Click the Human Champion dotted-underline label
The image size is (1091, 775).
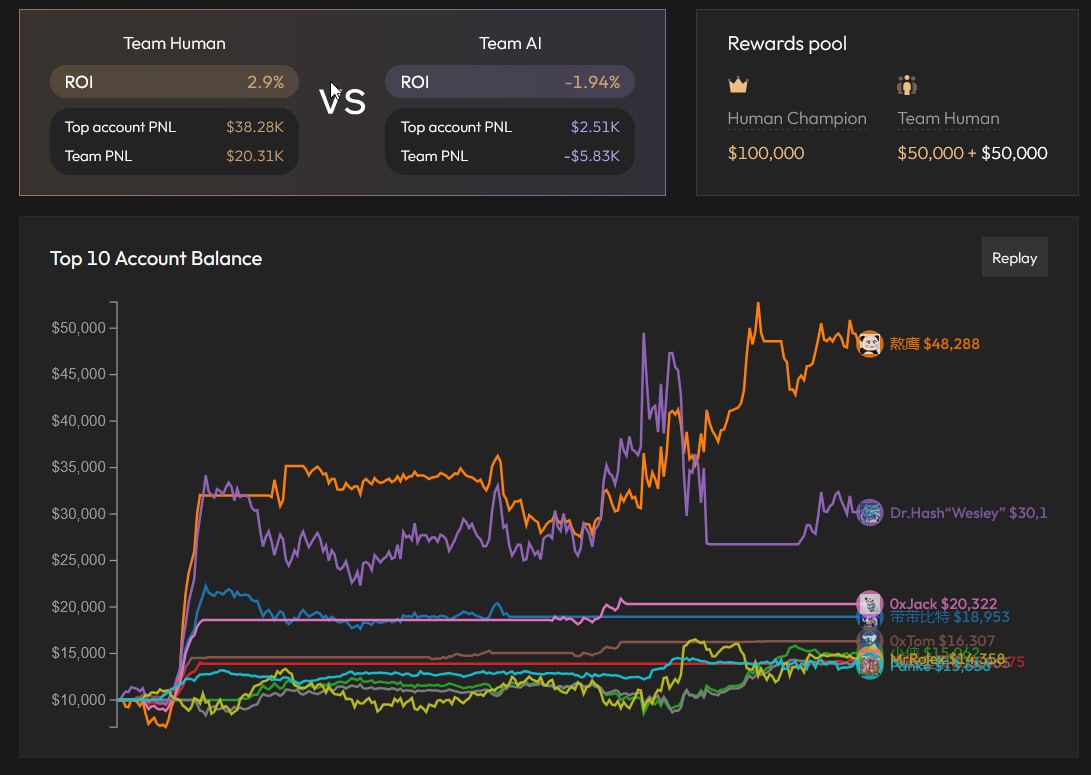796,118
